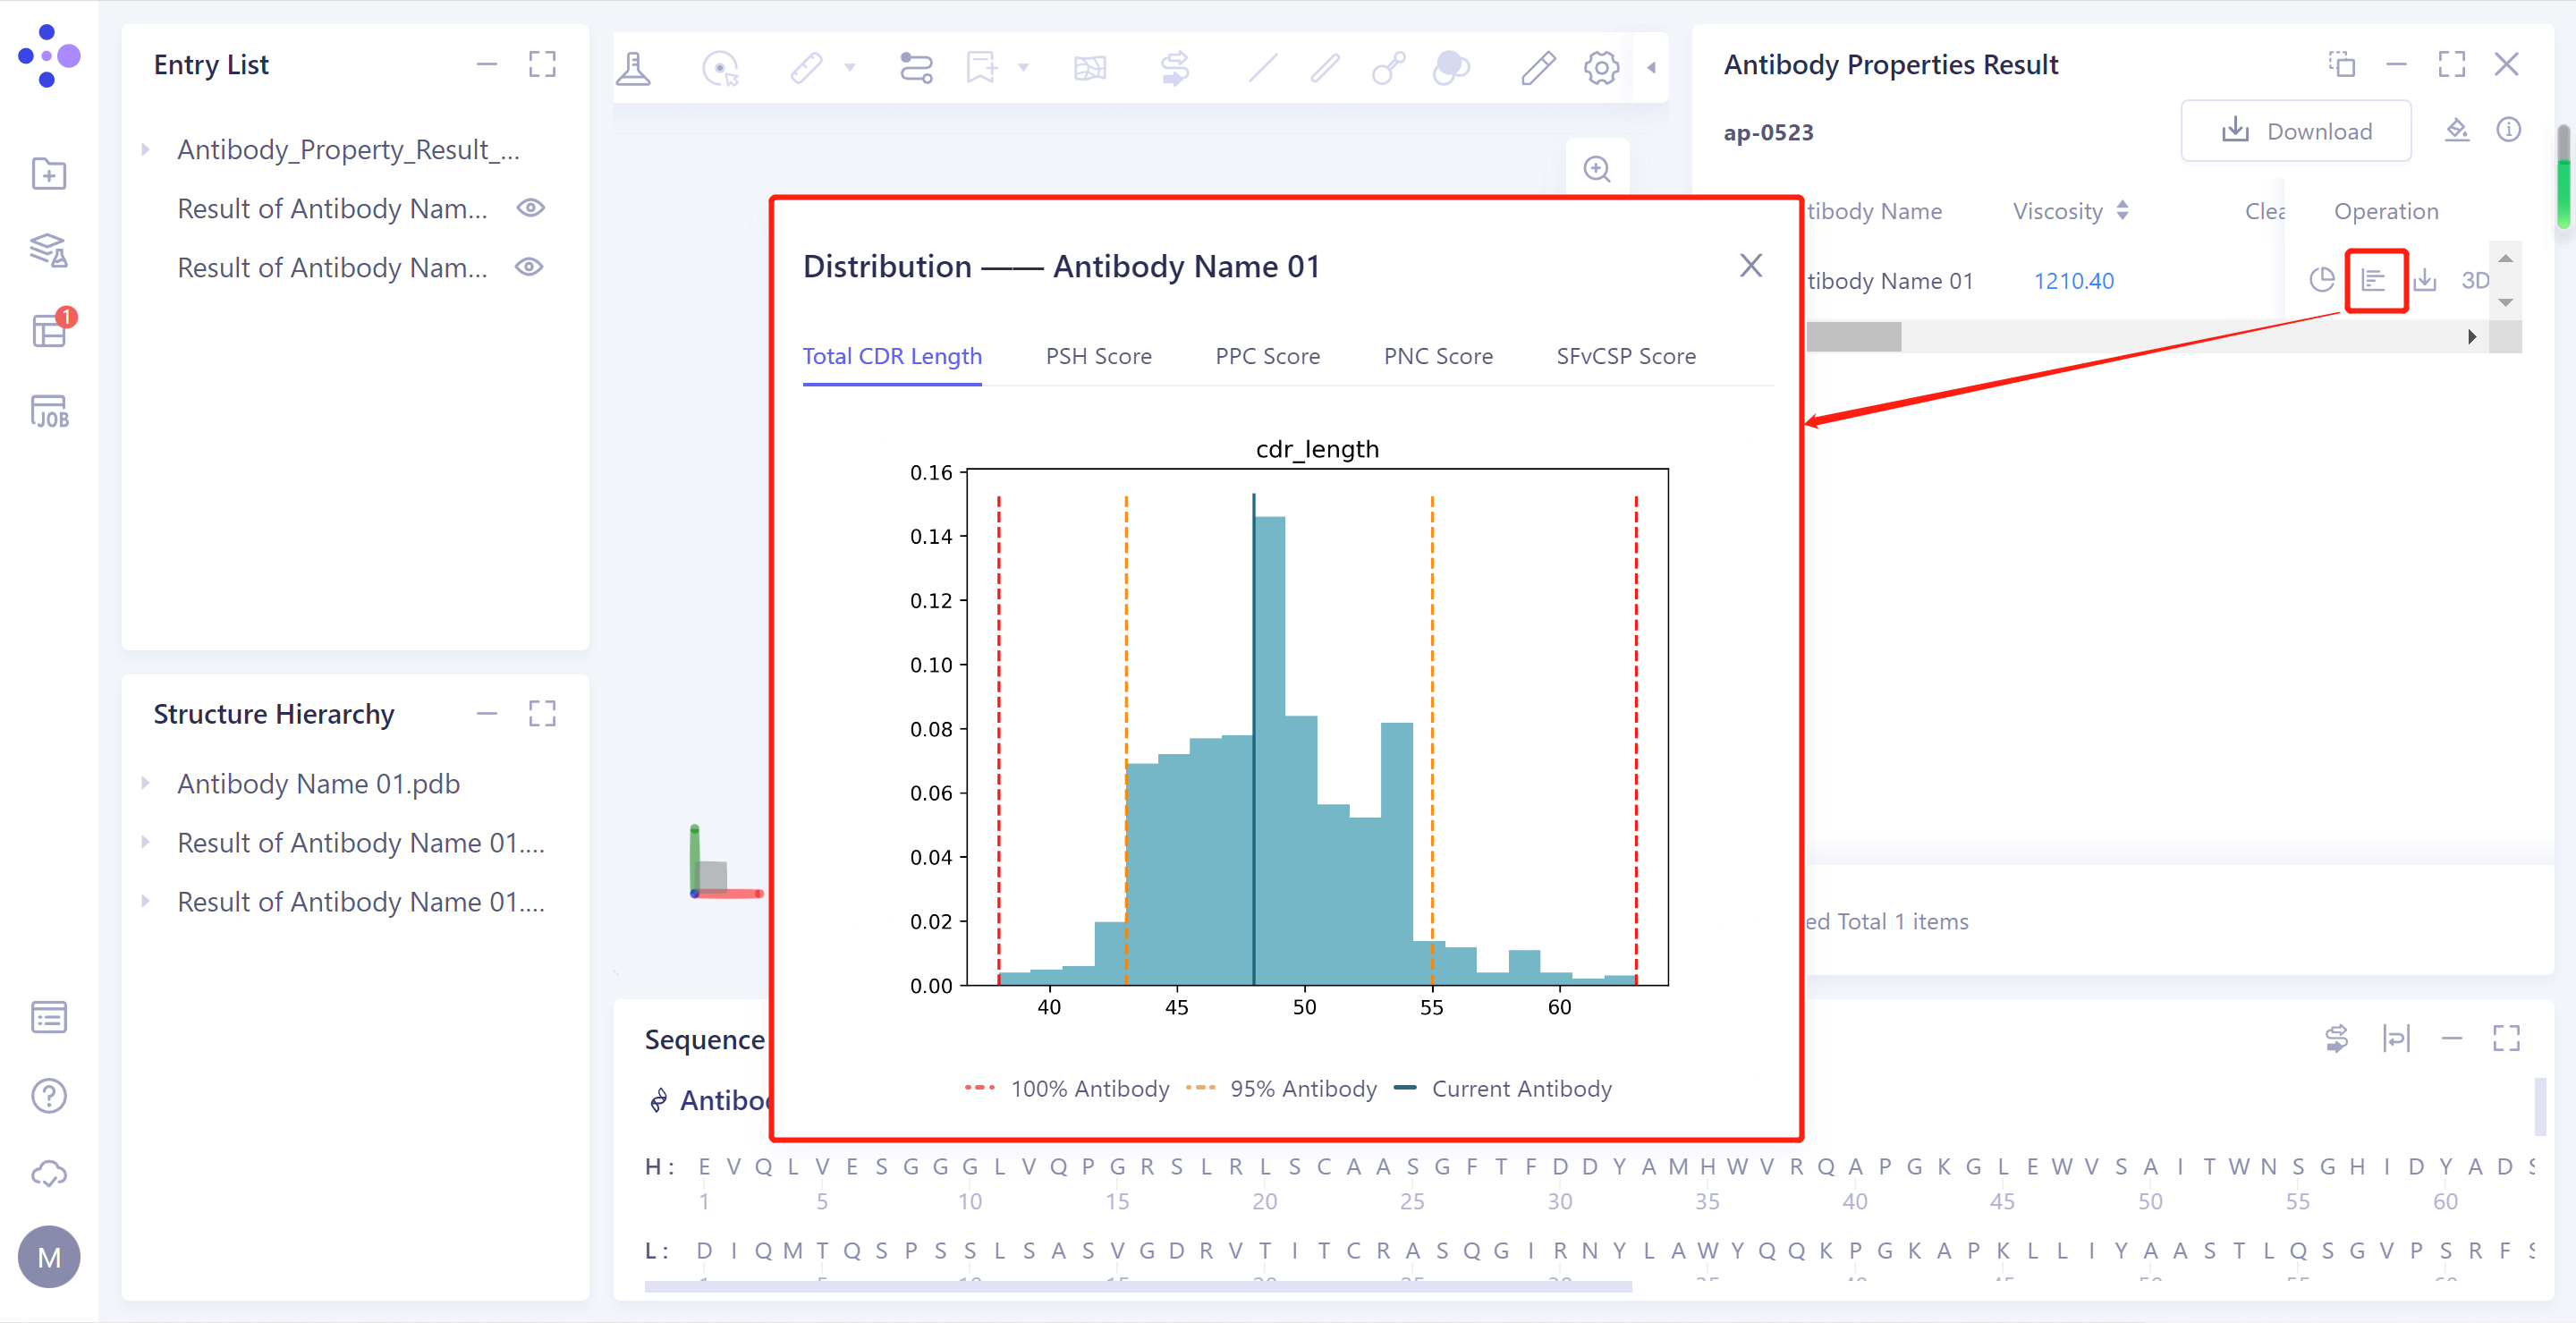Open the 1210.40 viscosity value link
Screen dimensions: 2576x1323
pyautogui.click(x=2073, y=281)
